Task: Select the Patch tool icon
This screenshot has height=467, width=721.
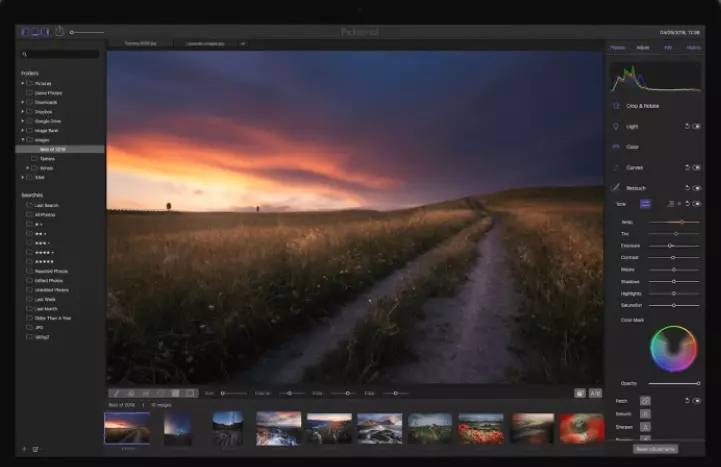Action: tap(645, 401)
